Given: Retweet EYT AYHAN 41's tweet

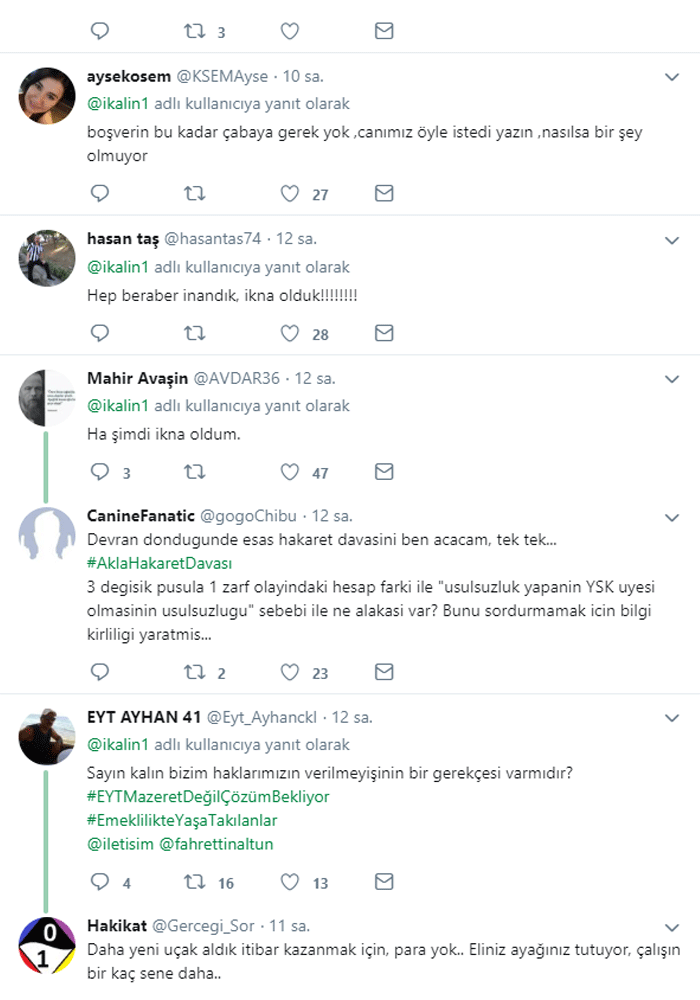Looking at the screenshot, I should click(195, 882).
